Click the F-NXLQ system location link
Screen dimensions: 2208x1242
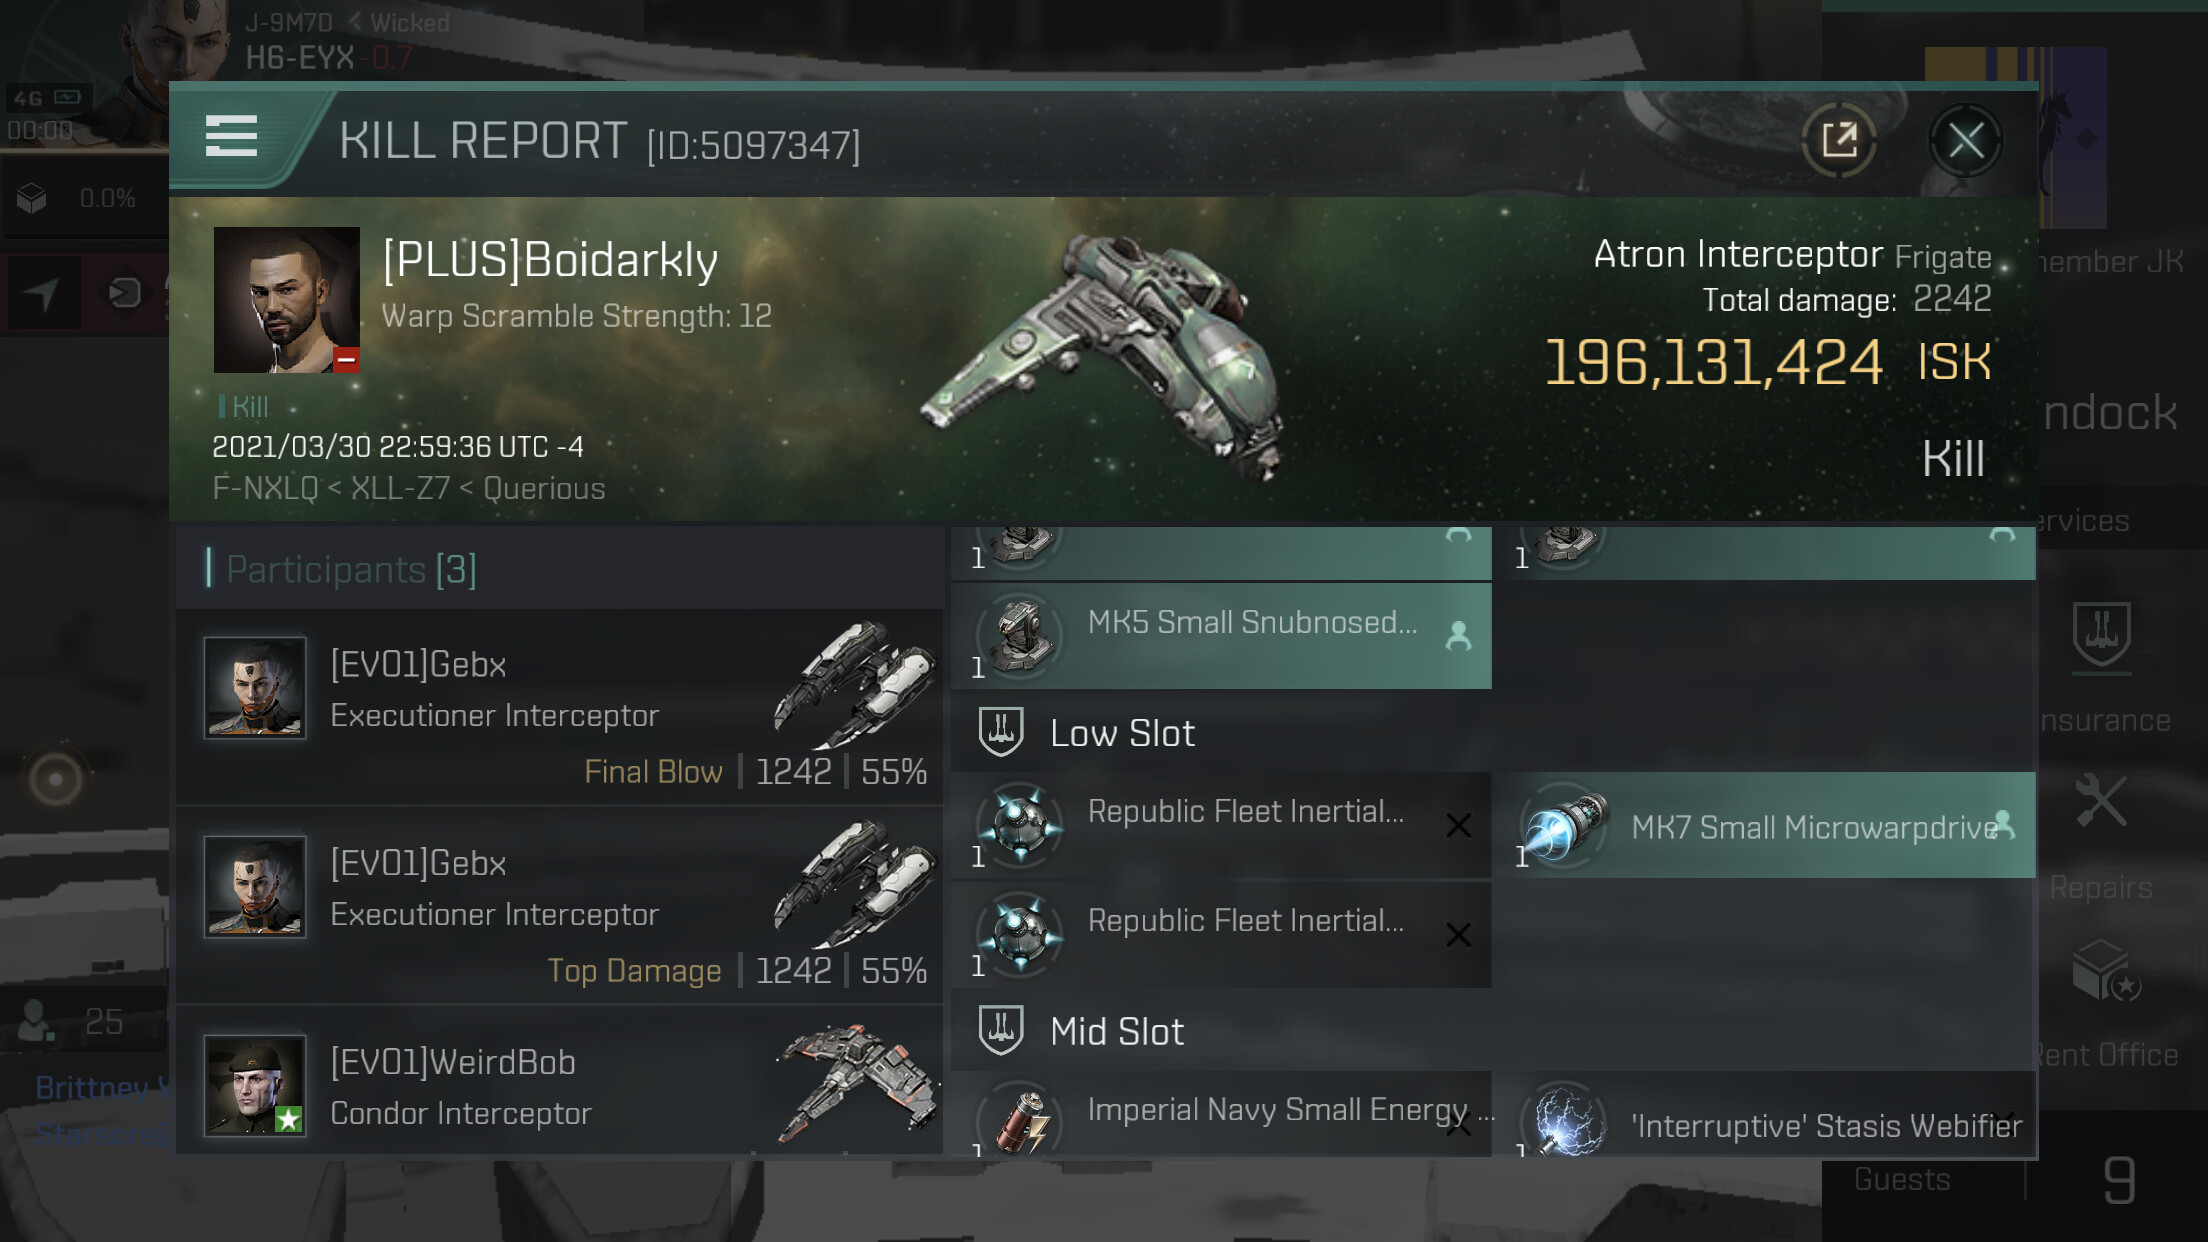[265, 488]
